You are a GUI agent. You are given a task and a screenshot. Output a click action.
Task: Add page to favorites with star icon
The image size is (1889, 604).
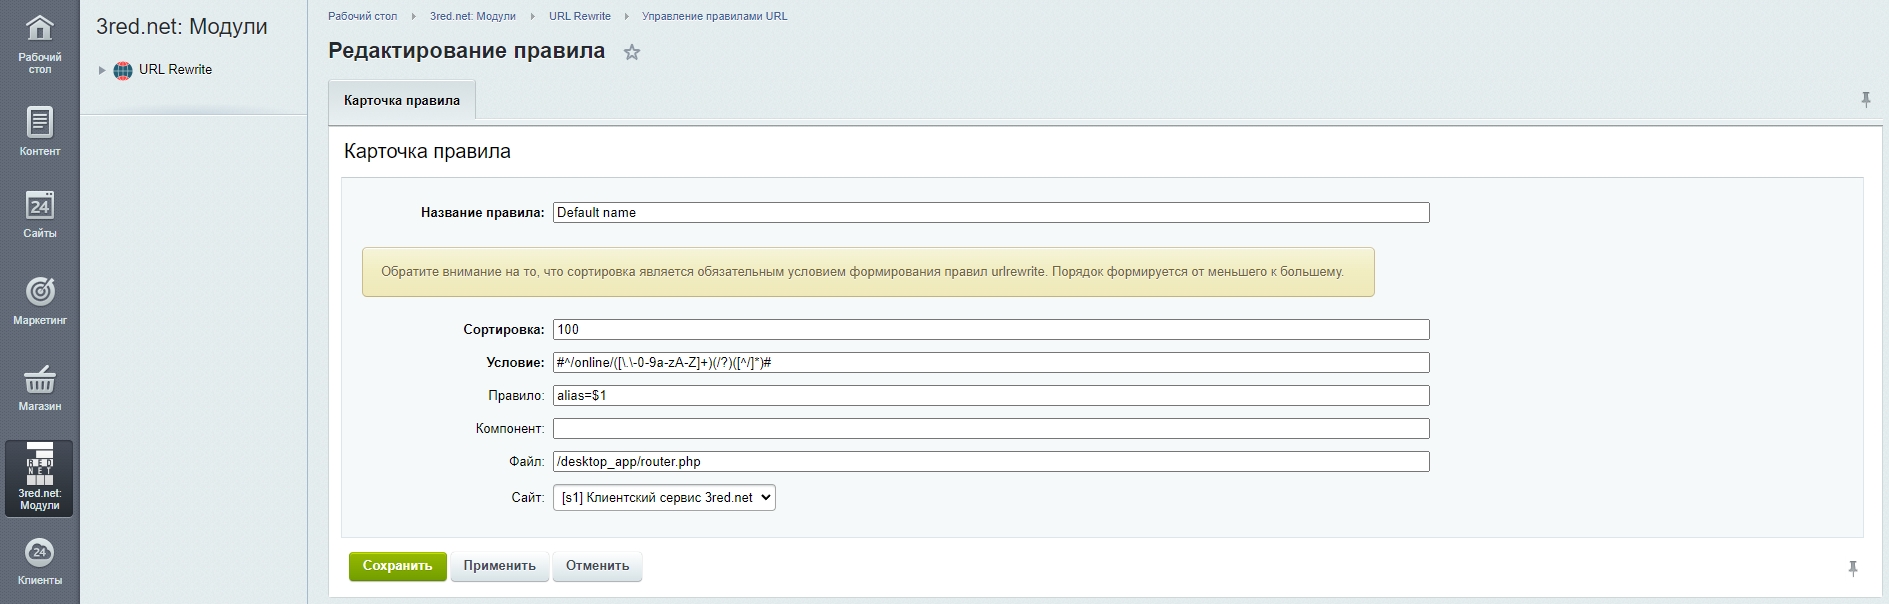tap(631, 53)
